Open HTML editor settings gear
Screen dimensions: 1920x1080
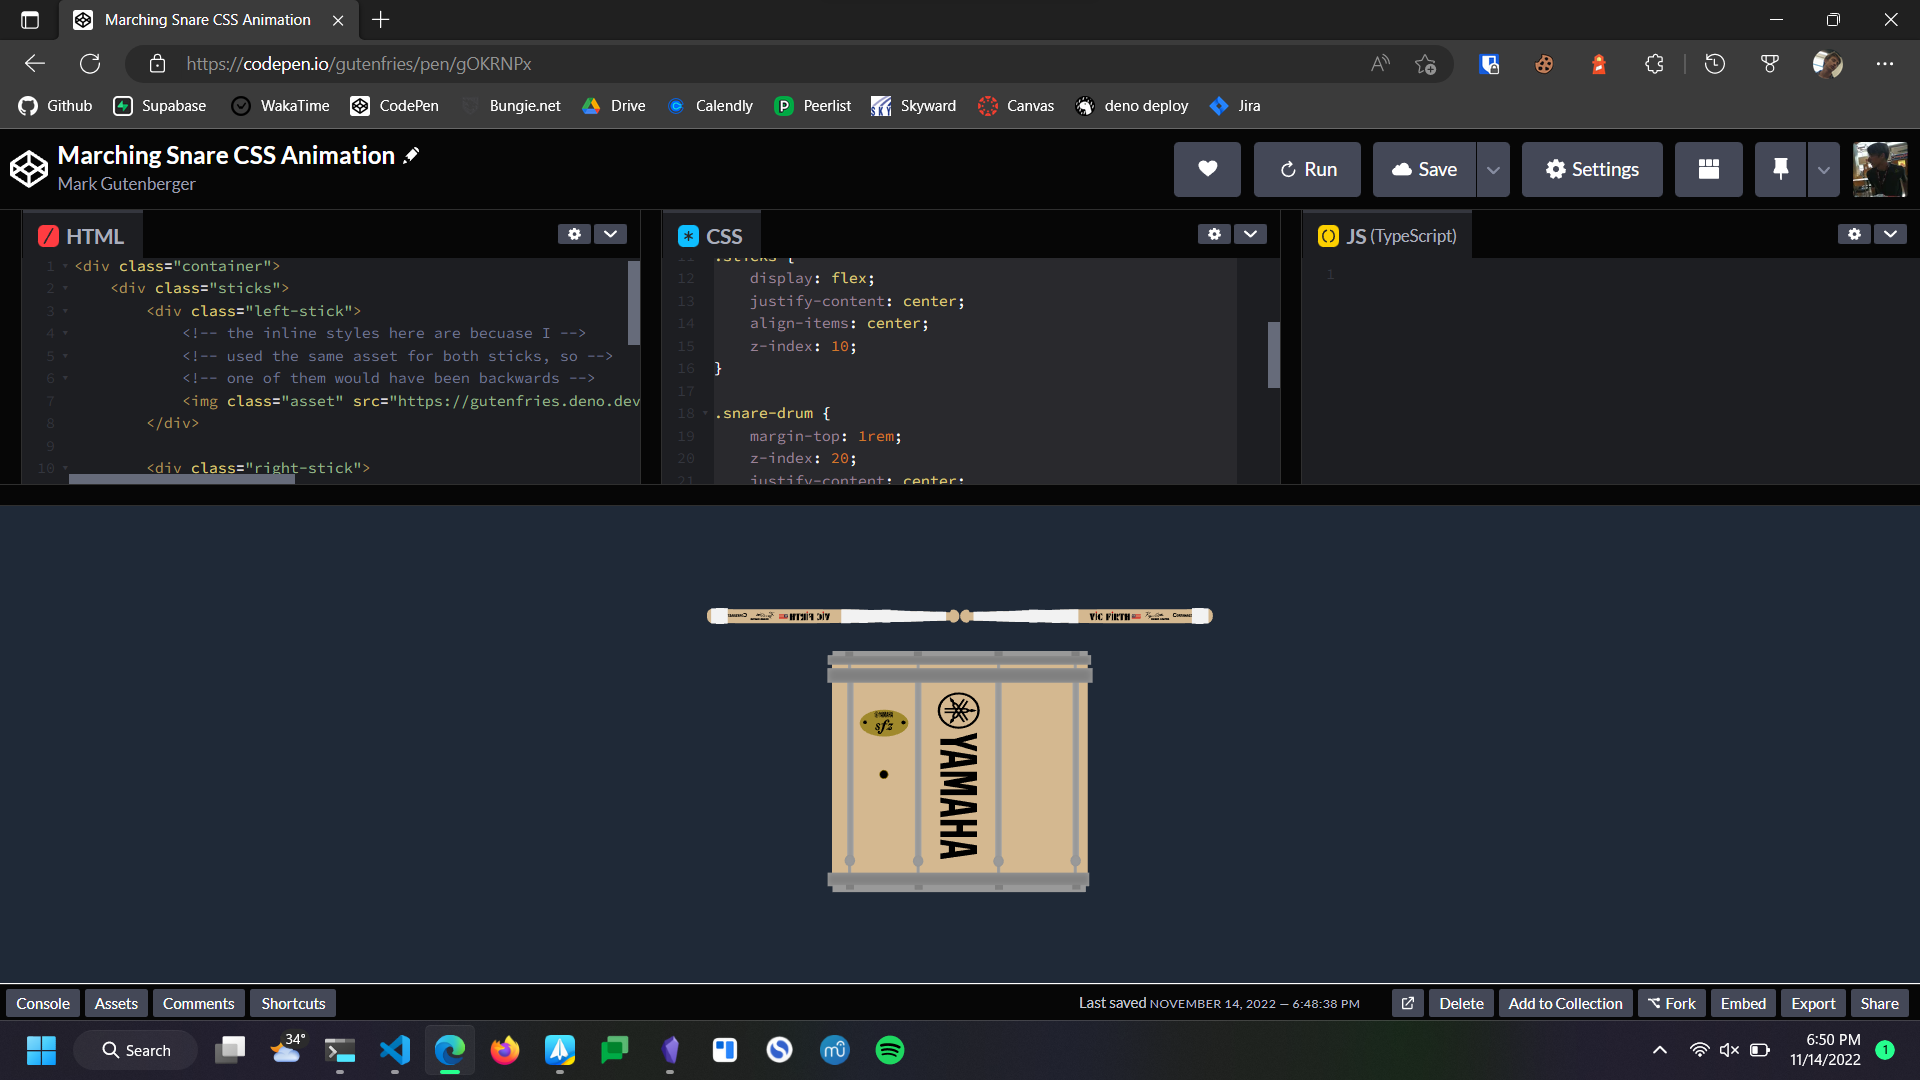pyautogui.click(x=574, y=233)
